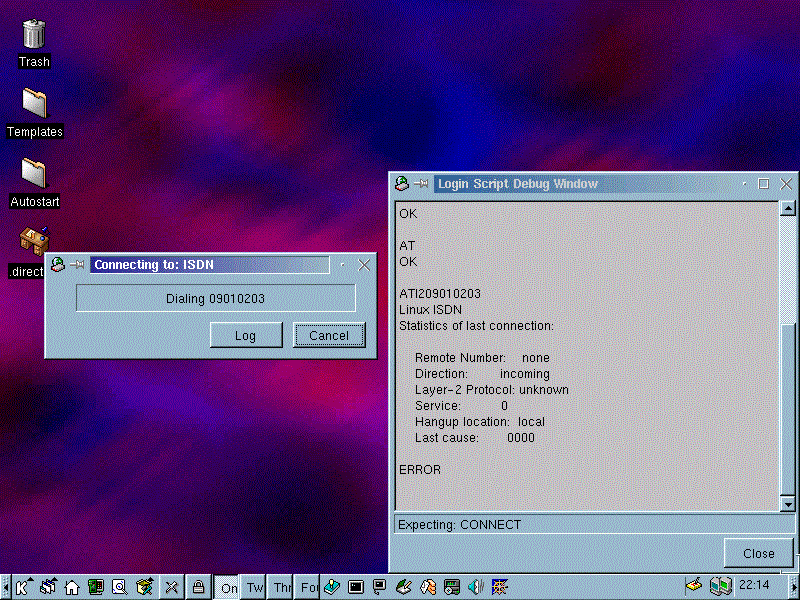The height and width of the screenshot is (600, 800).
Task: Launch the terminal icon in panel
Action: 356,587
